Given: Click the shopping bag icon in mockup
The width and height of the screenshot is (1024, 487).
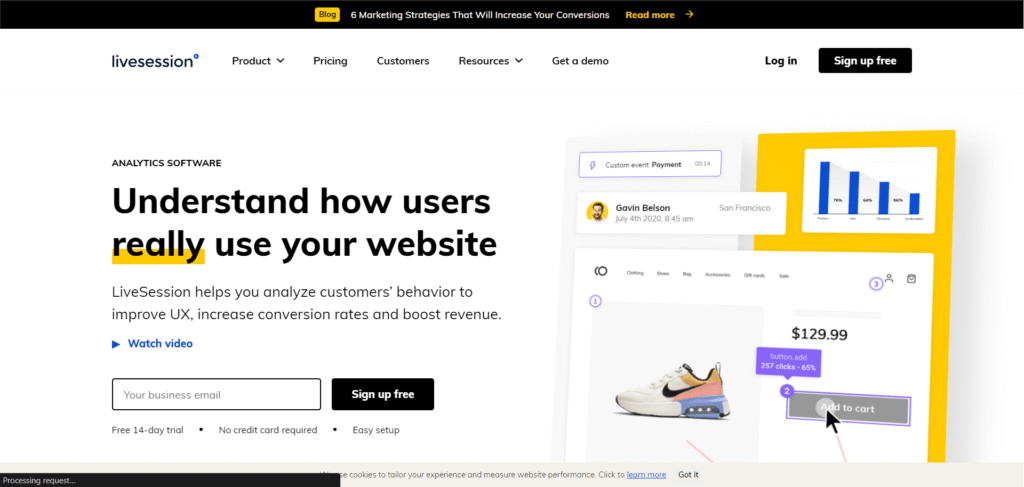Looking at the screenshot, I should 911,279.
